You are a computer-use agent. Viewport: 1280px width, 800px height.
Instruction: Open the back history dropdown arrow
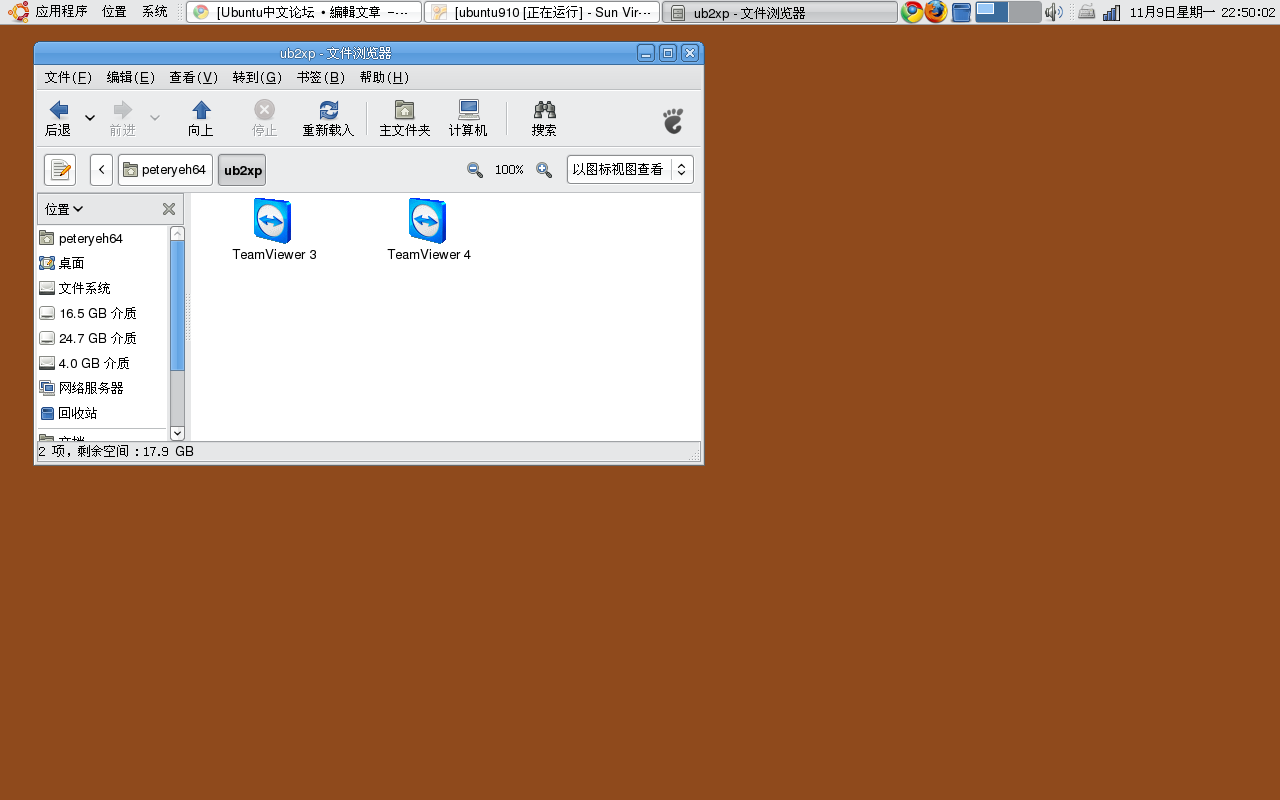point(90,118)
